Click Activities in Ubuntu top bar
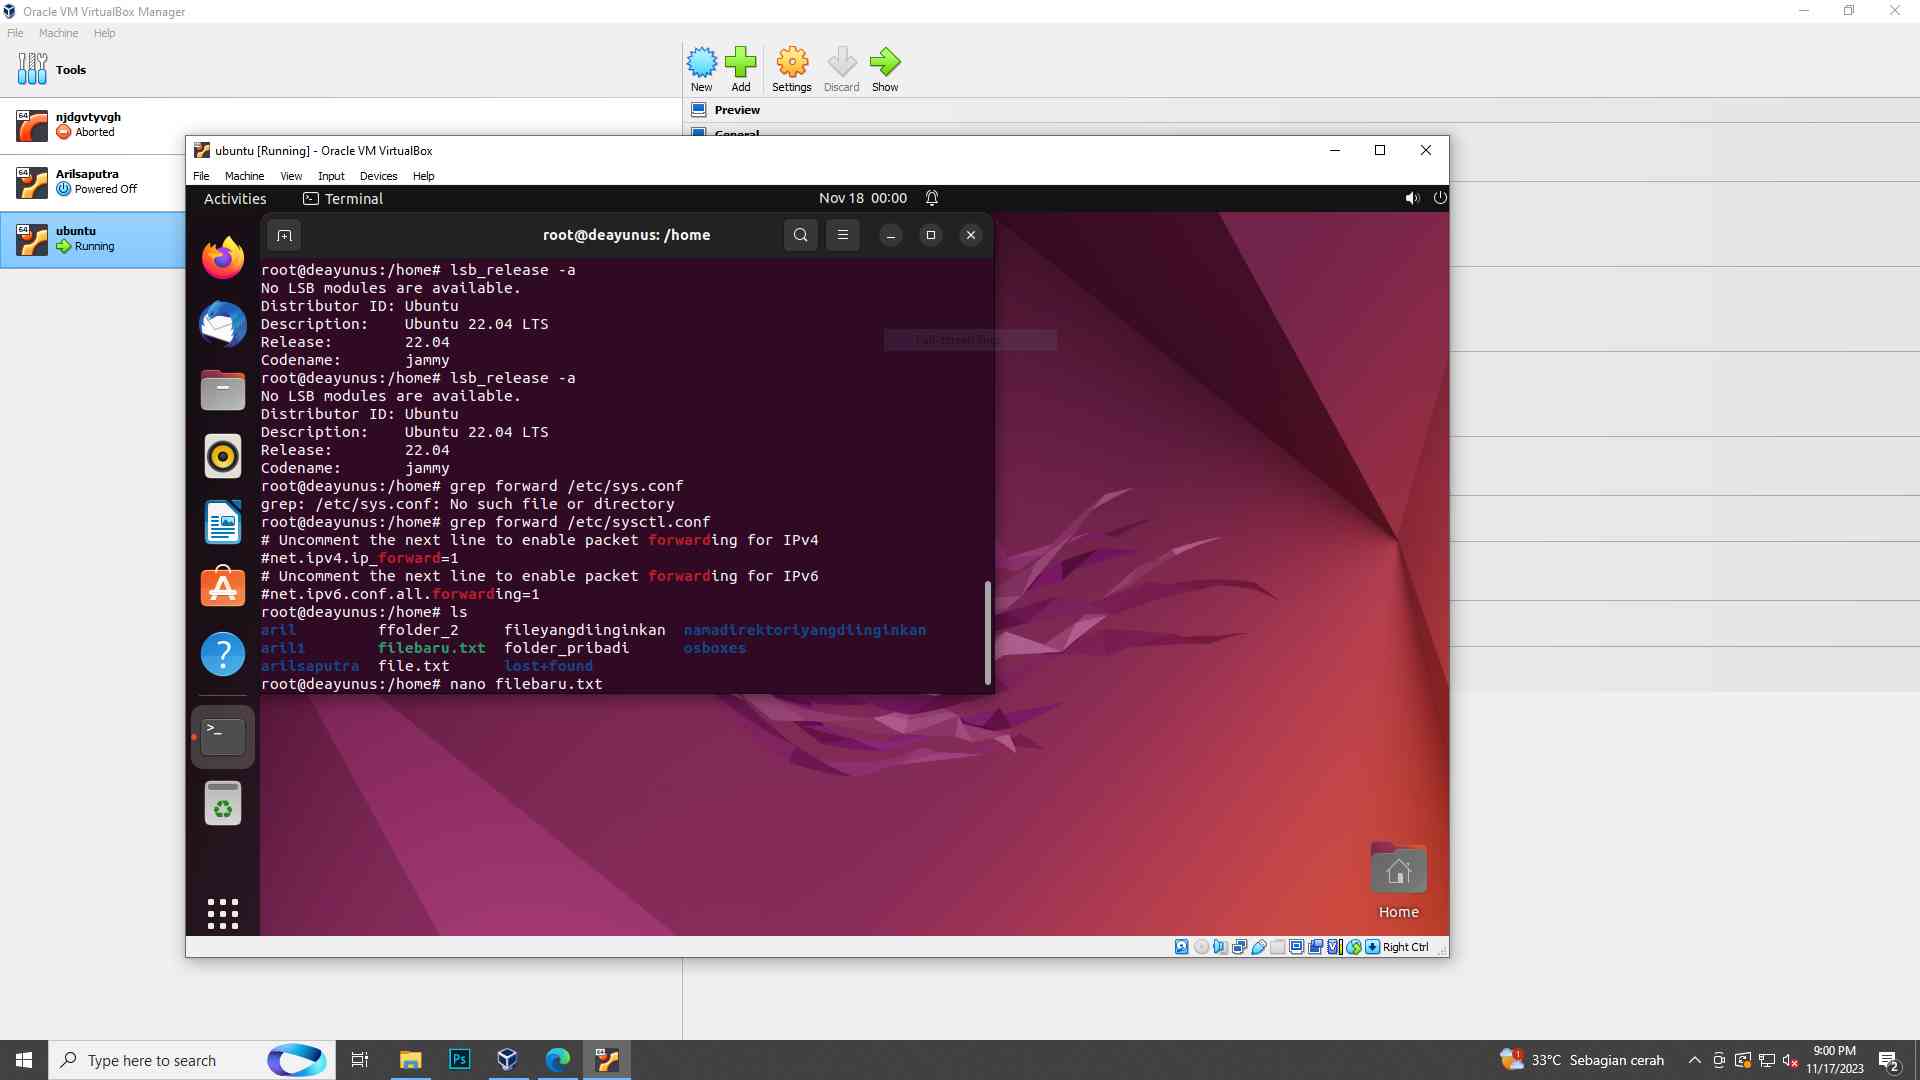Image resolution: width=1920 pixels, height=1080 pixels. (235, 198)
